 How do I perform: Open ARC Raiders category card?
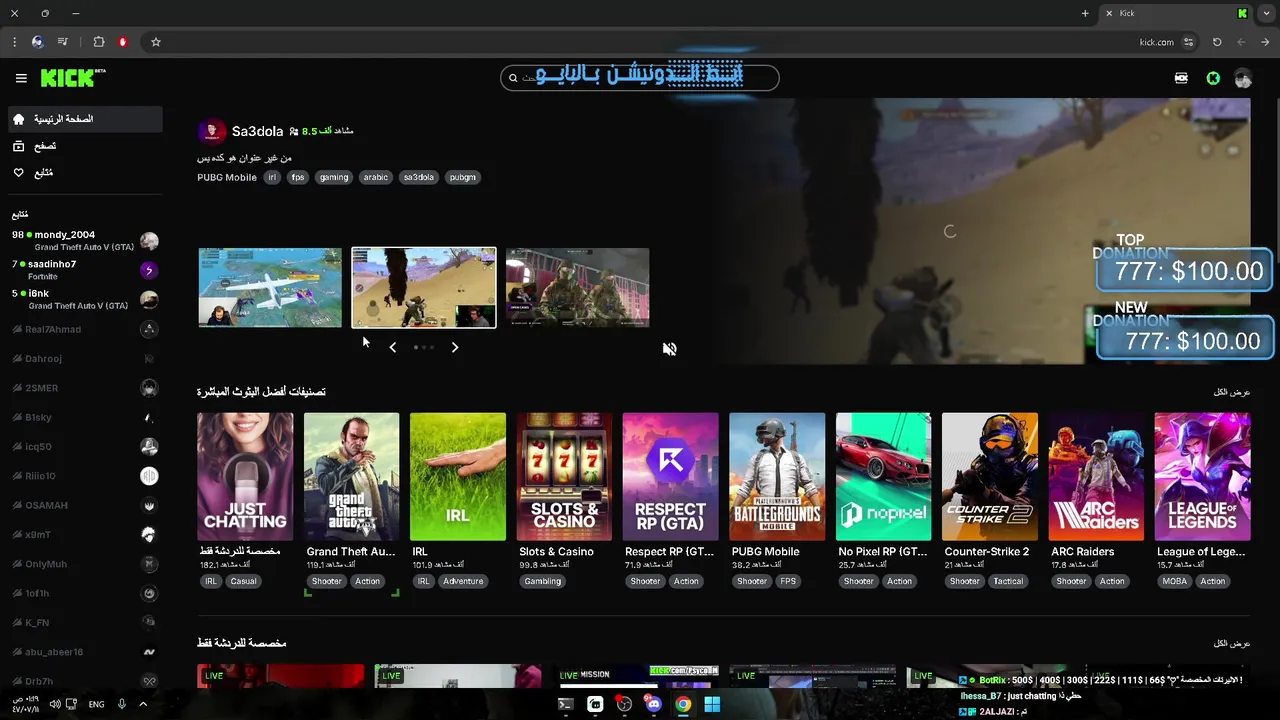coord(1096,477)
